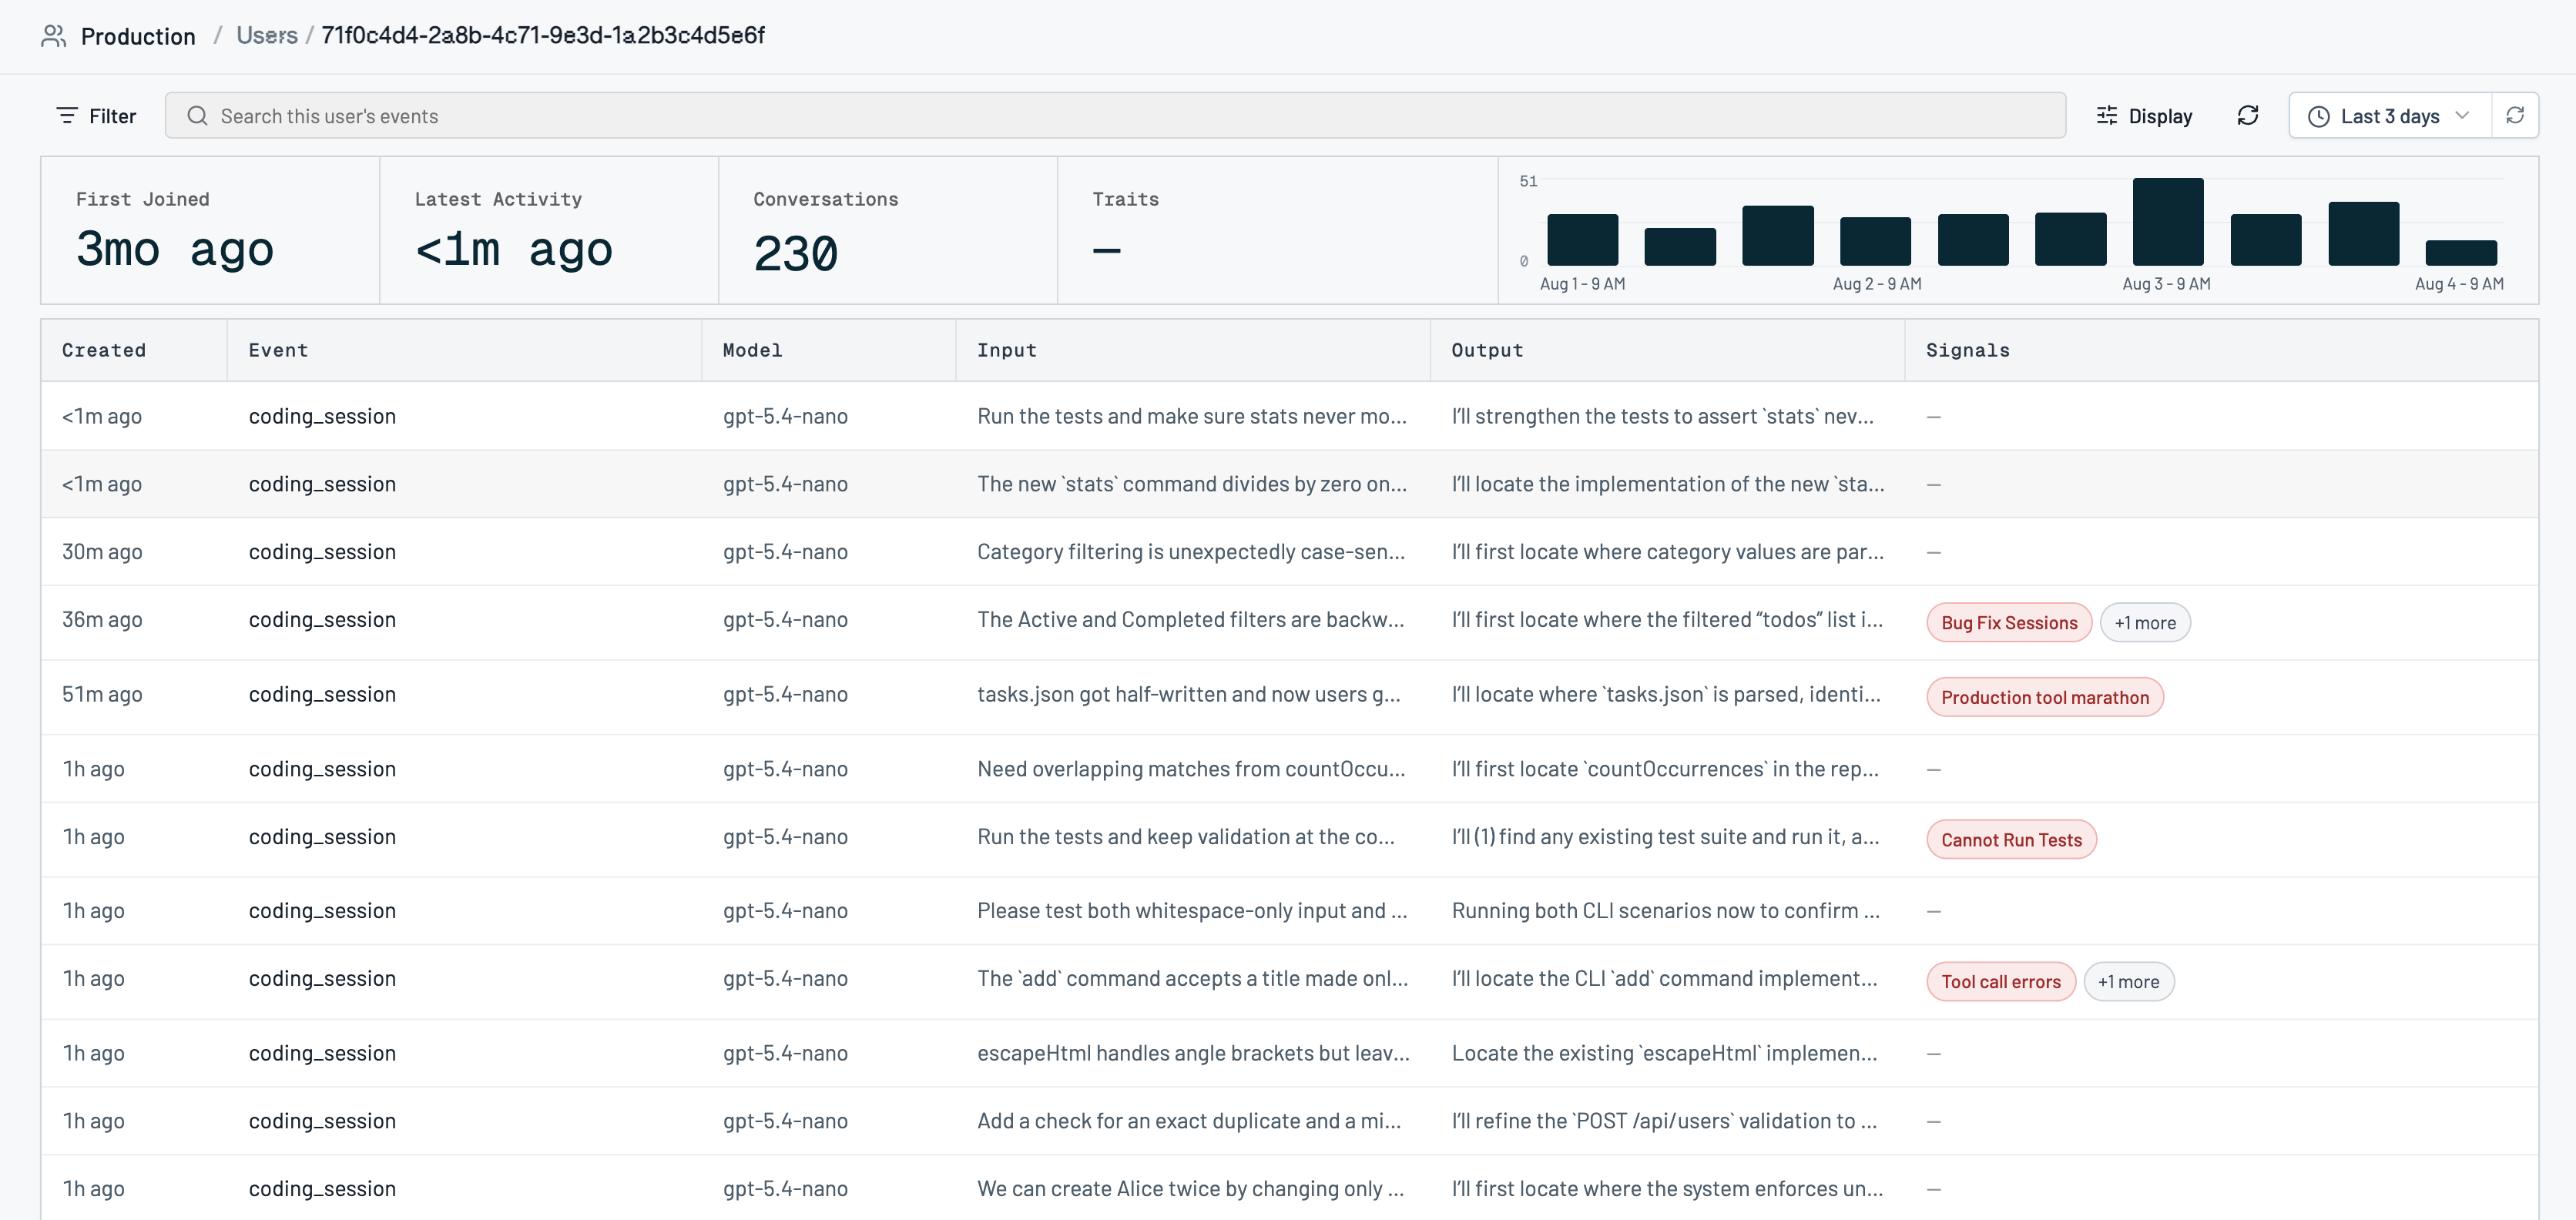The height and width of the screenshot is (1220, 2576).
Task: Click the last short bar at Aug 4 - 9 AM
Action: (2461, 253)
